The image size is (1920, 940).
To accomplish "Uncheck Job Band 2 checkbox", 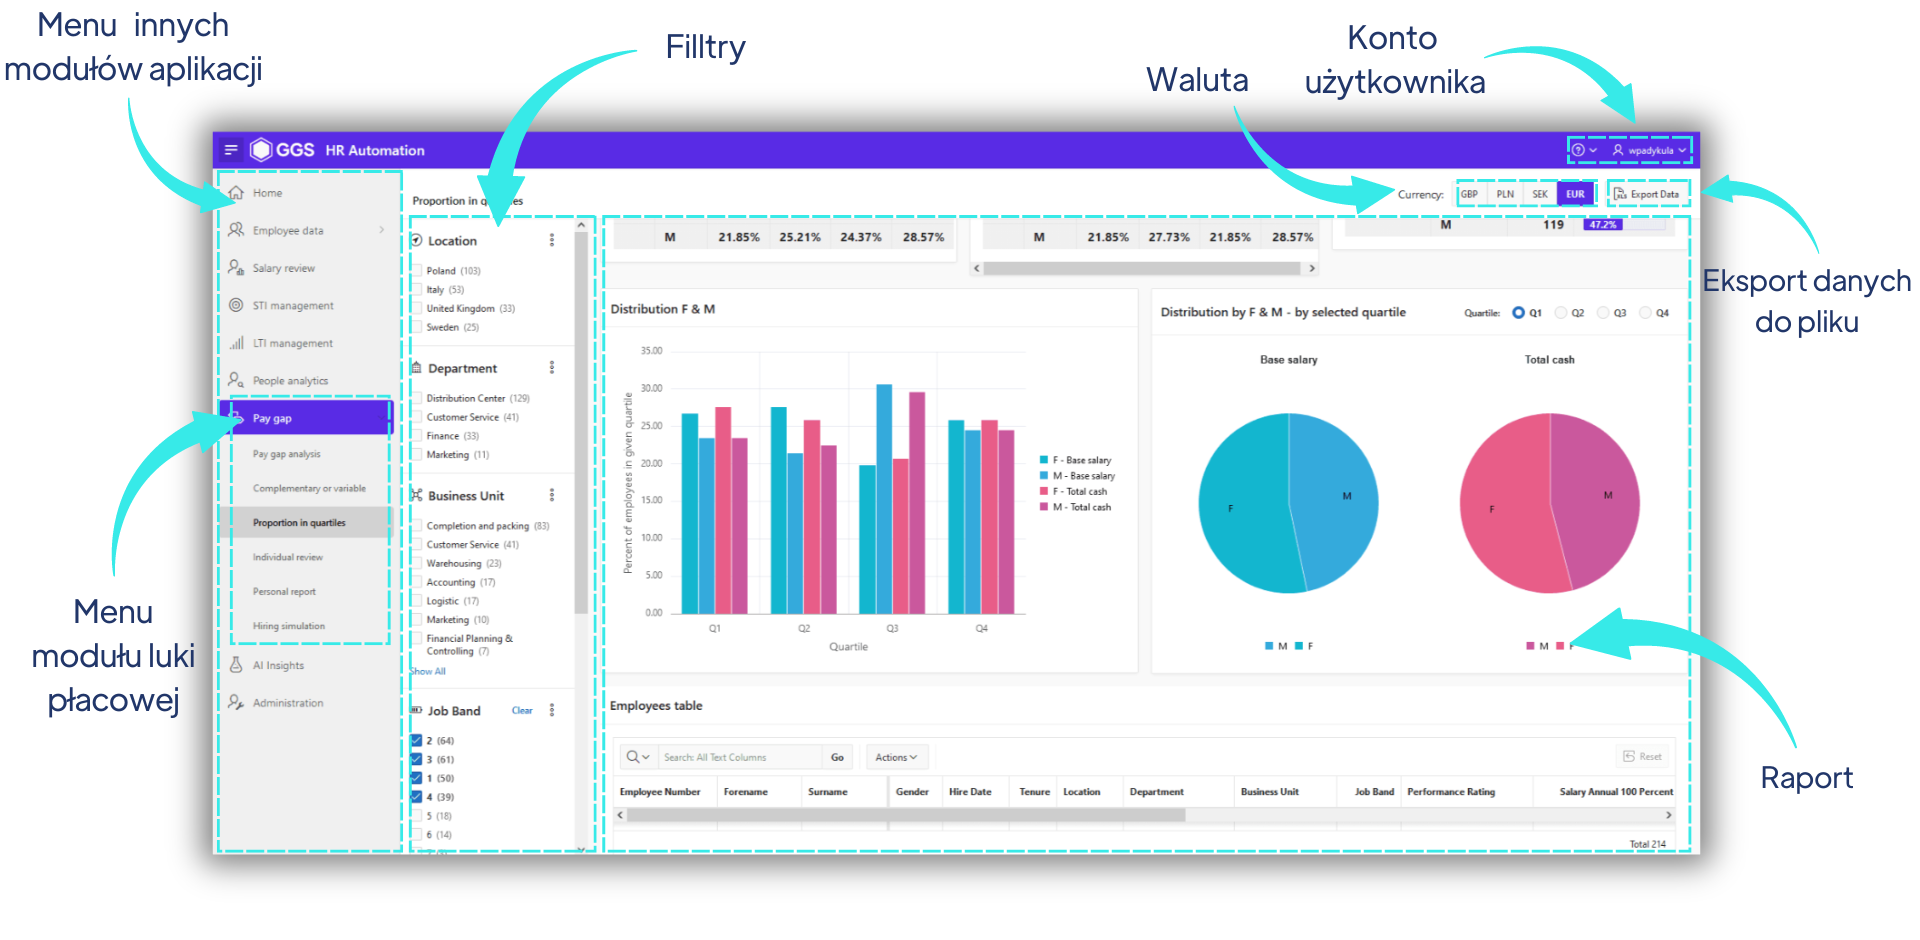I will pos(417,741).
